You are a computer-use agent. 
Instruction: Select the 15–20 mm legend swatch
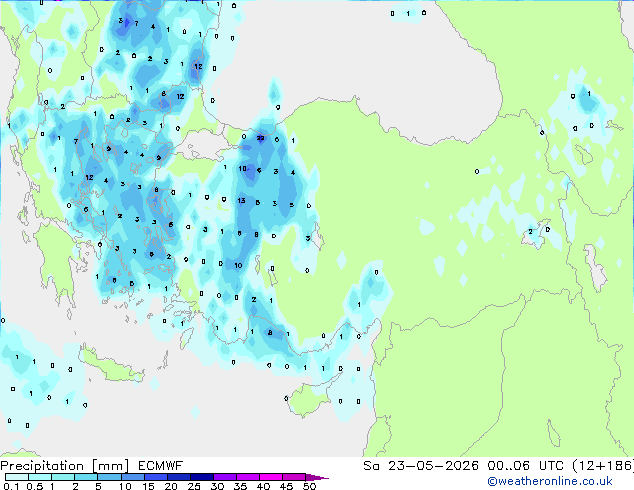tap(155, 477)
